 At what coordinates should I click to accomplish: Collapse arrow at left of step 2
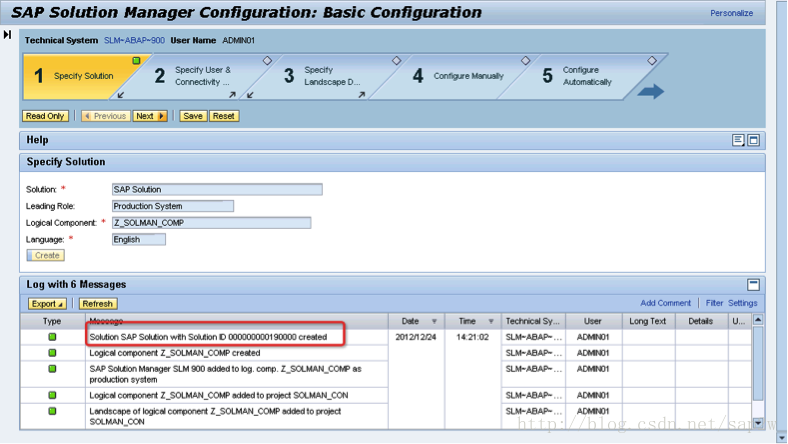pos(121,95)
